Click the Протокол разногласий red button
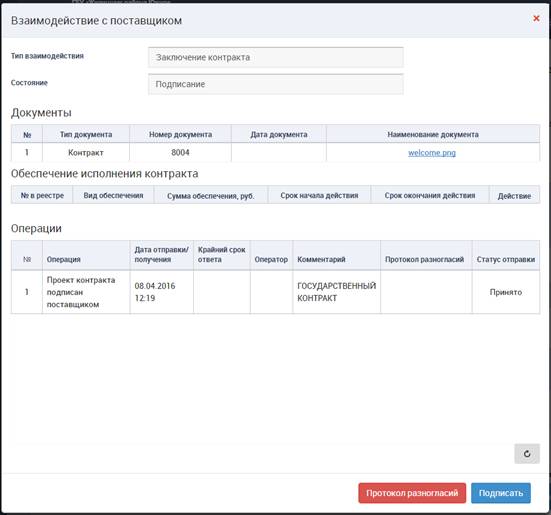The height and width of the screenshot is (515, 551). (x=412, y=493)
